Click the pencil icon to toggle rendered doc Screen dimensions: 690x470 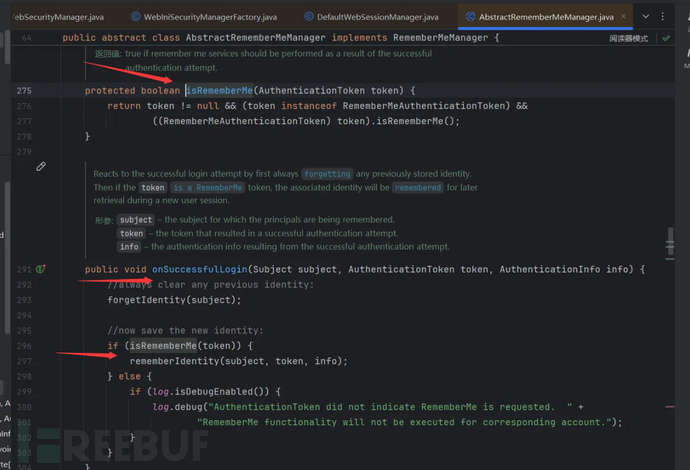click(41, 166)
